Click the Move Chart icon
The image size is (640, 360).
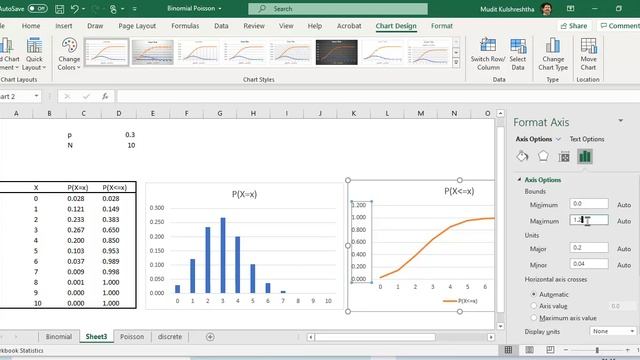click(588, 46)
